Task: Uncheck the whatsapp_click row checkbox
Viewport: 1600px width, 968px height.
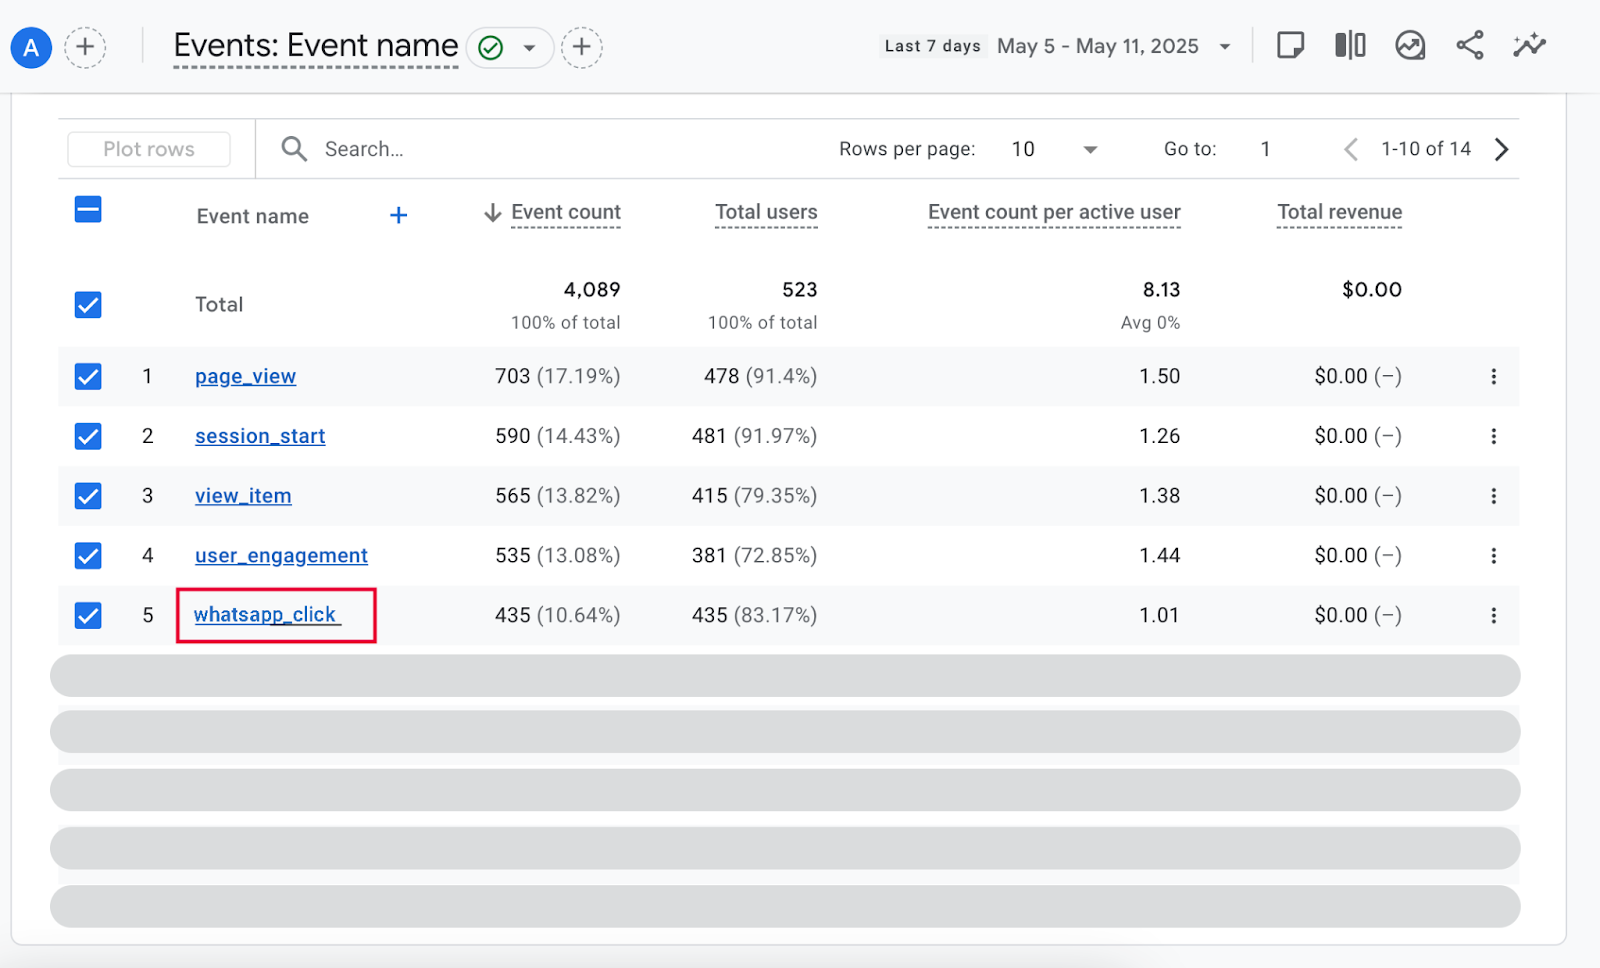Action: (88, 615)
